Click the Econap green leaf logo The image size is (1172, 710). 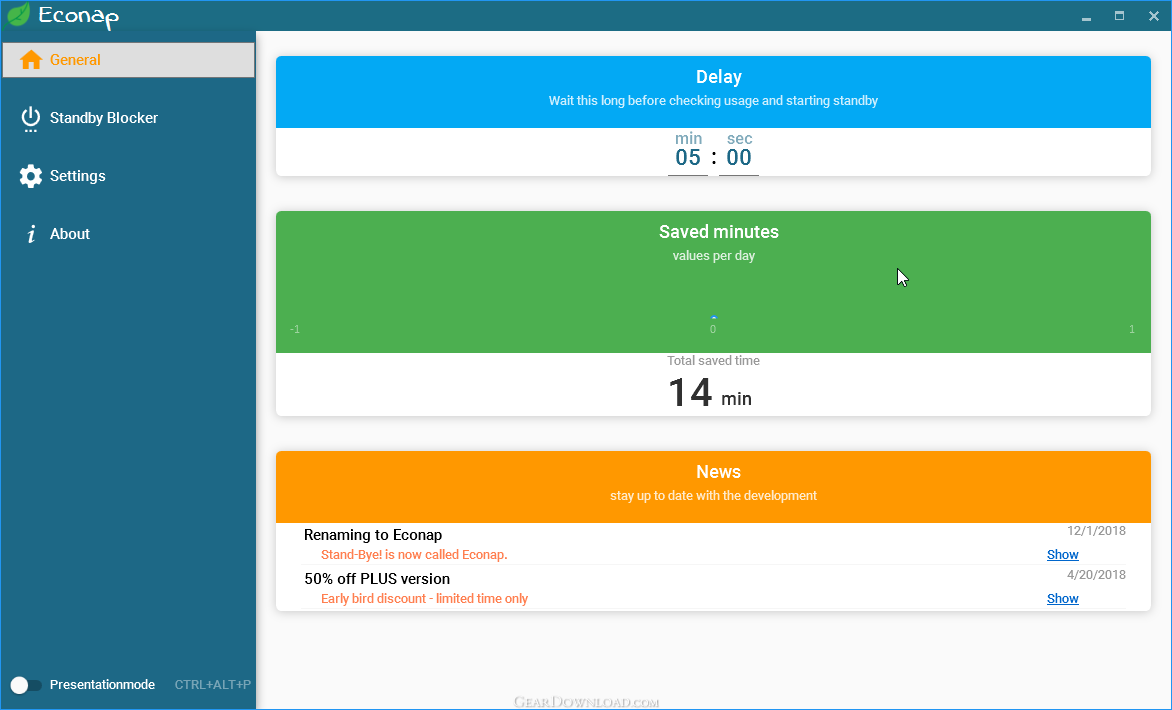[x=19, y=14]
